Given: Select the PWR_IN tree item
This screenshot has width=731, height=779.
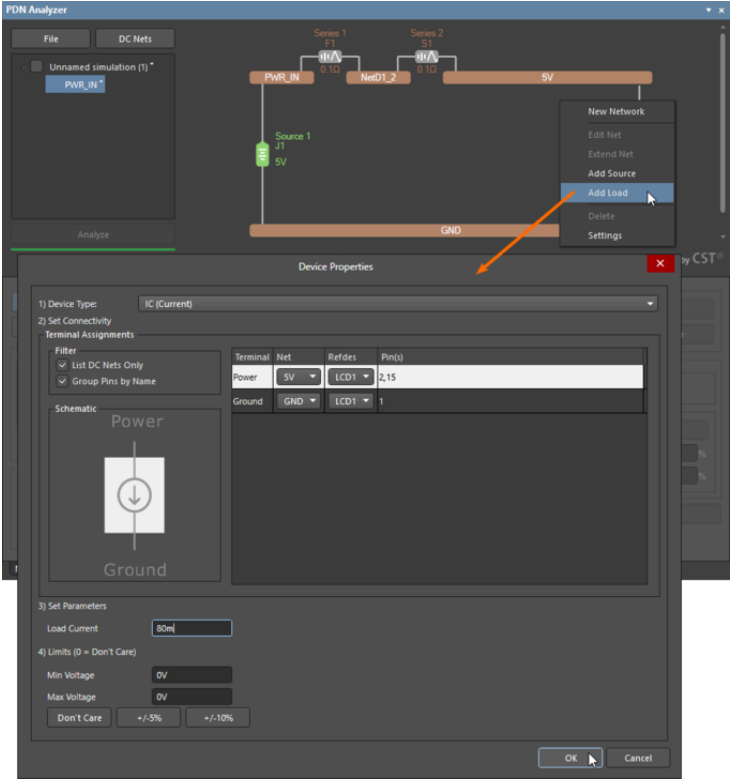Looking at the screenshot, I should tap(76, 84).
